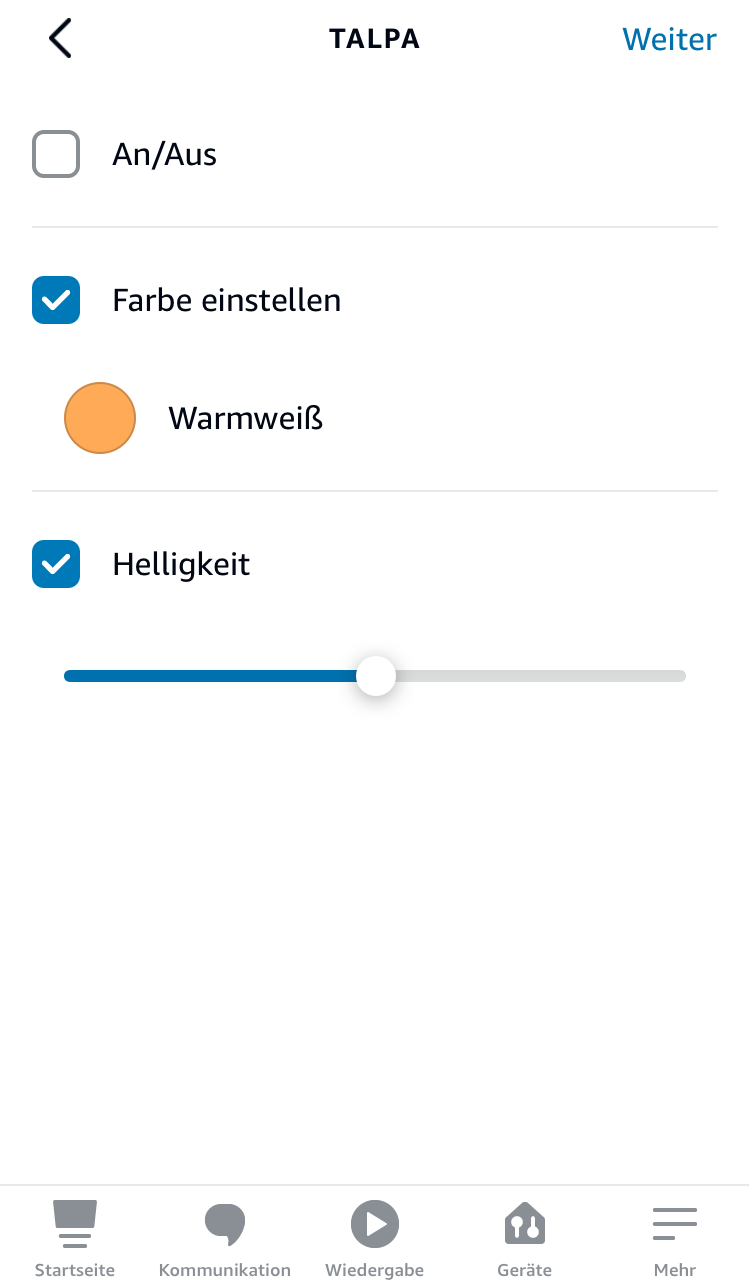The width and height of the screenshot is (749, 1287).
Task: Click the right end of brightness track
Action: pyautogui.click(x=678, y=676)
